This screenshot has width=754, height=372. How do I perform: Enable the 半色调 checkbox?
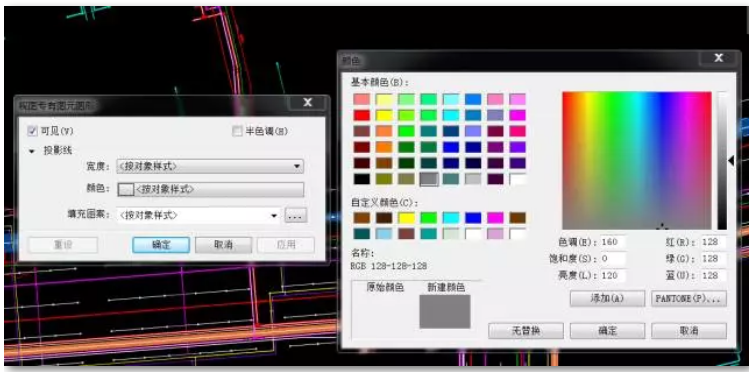point(237,131)
